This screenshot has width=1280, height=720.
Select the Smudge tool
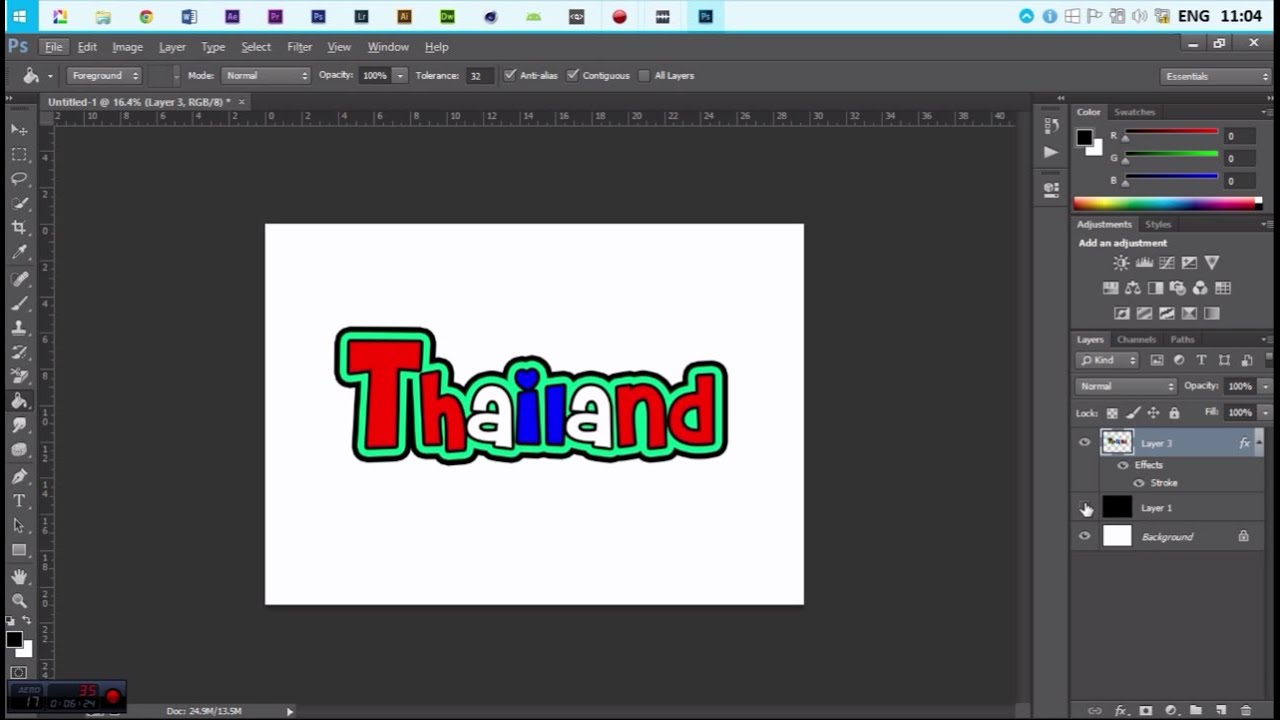pyautogui.click(x=19, y=426)
